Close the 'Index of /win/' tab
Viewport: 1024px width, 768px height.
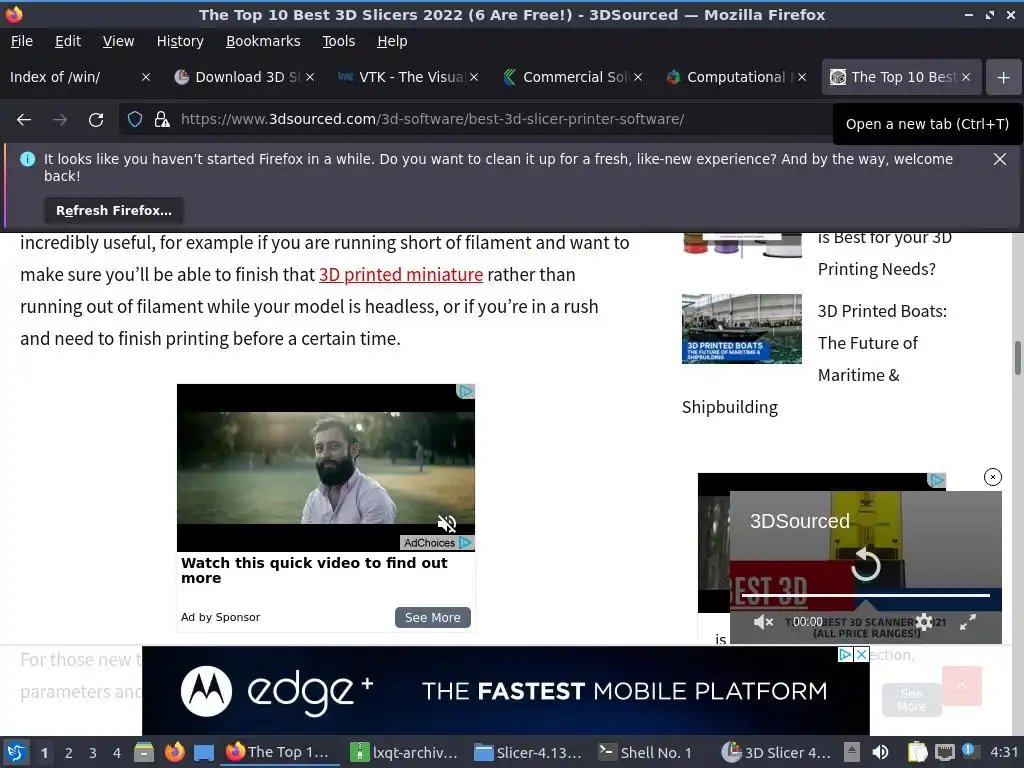146,77
